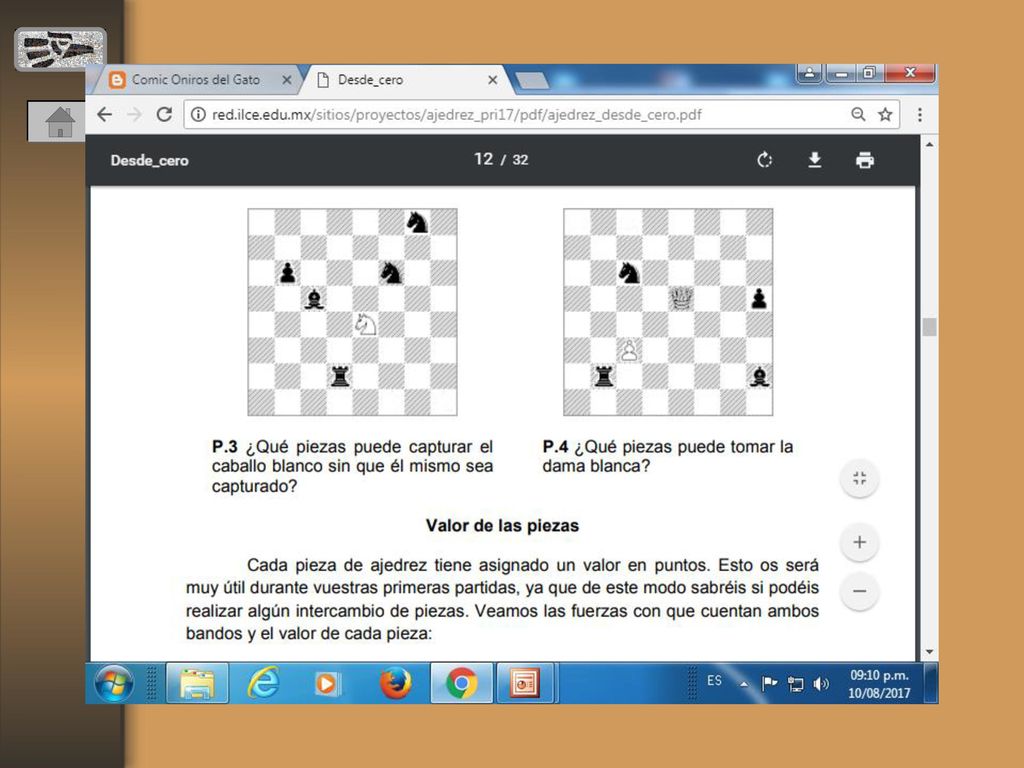Open the Chrome three-dot menu

[x=920, y=114]
